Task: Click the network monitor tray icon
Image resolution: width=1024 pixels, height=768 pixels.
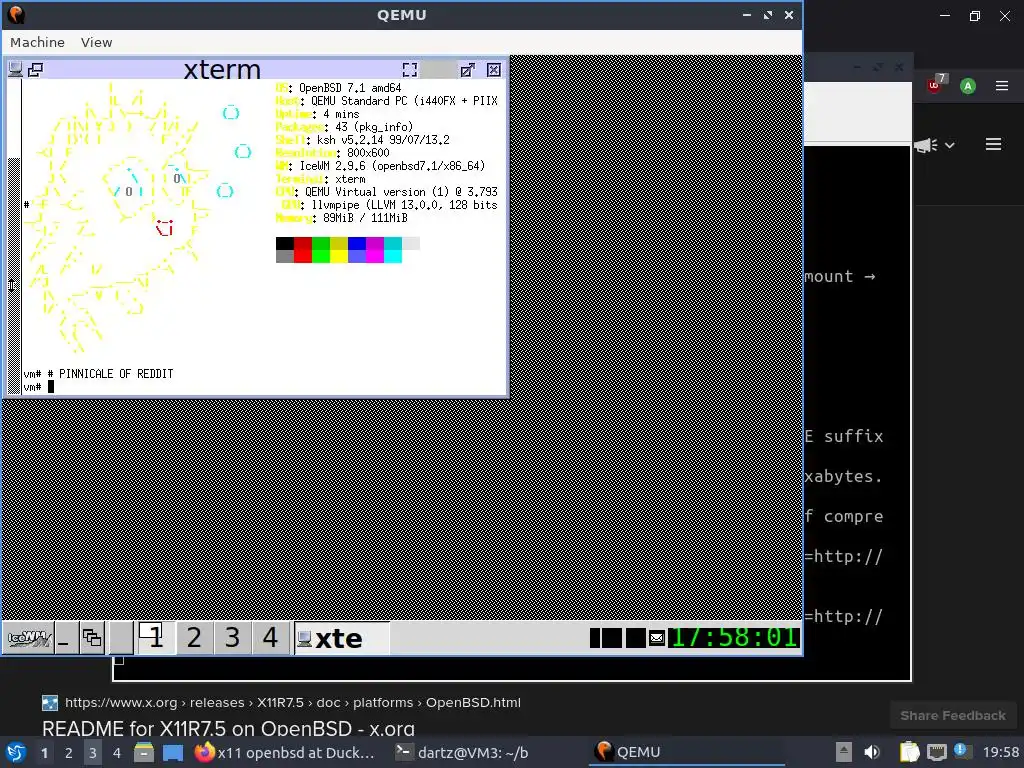Action: (x=936, y=752)
